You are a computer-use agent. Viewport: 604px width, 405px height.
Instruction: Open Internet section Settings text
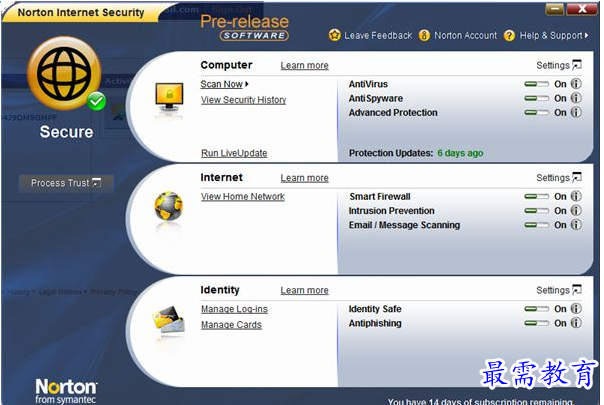(553, 178)
